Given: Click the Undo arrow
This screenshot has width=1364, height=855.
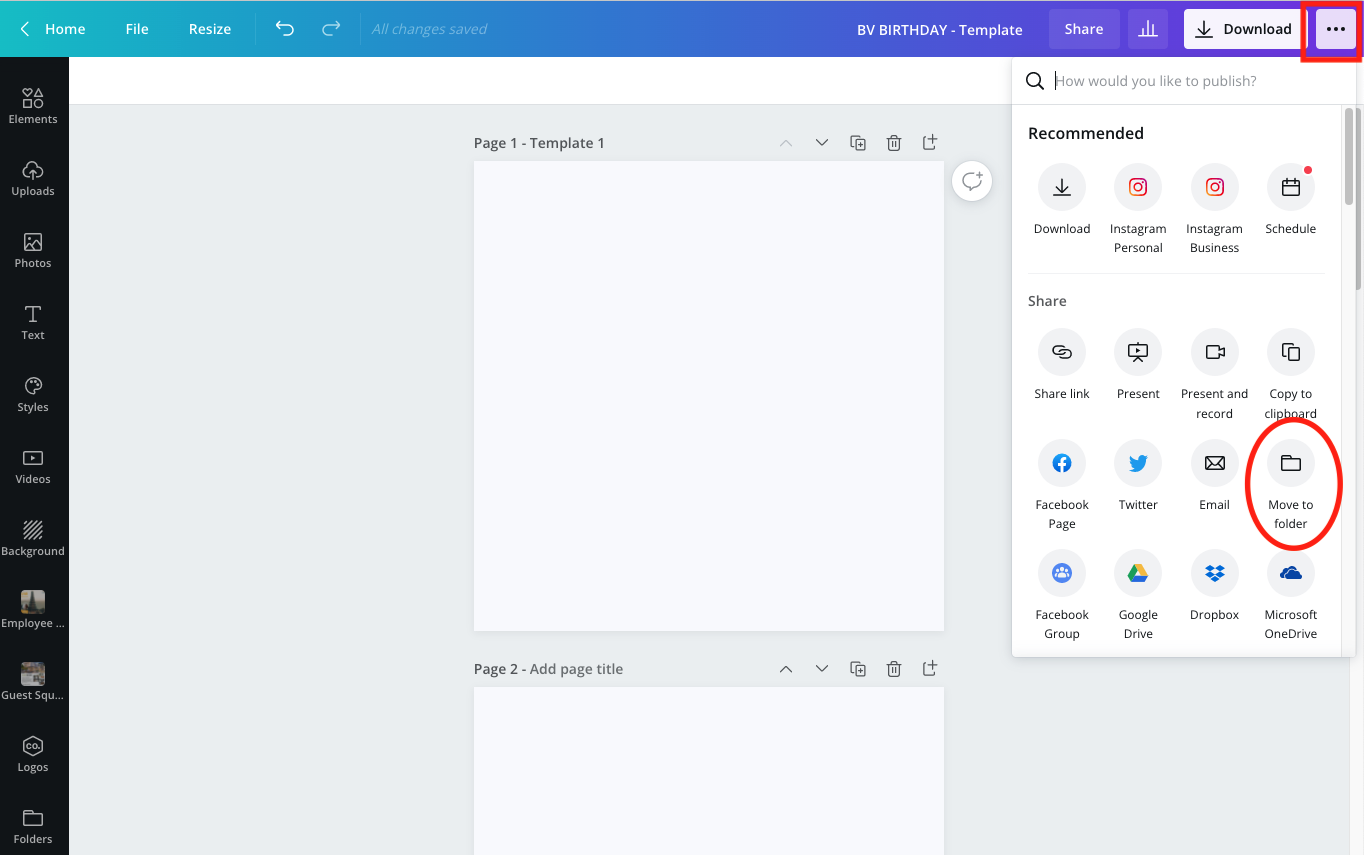Looking at the screenshot, I should click(285, 29).
